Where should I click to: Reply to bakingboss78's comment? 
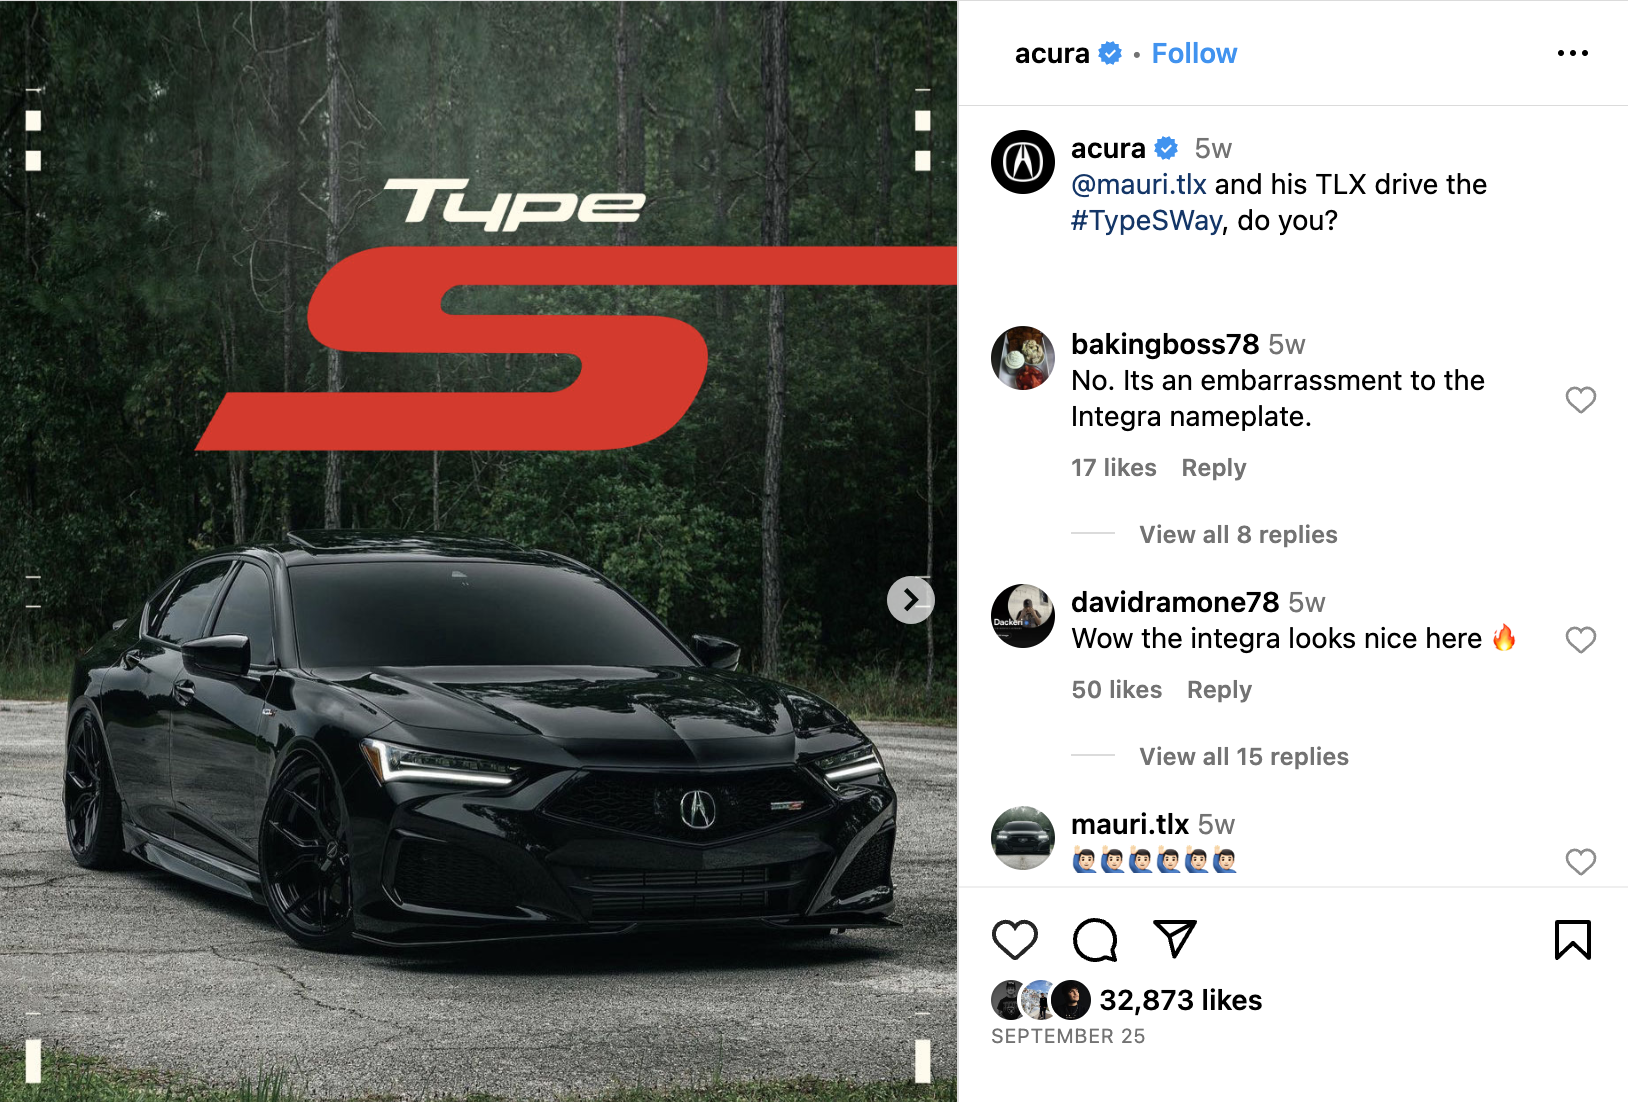(1214, 468)
